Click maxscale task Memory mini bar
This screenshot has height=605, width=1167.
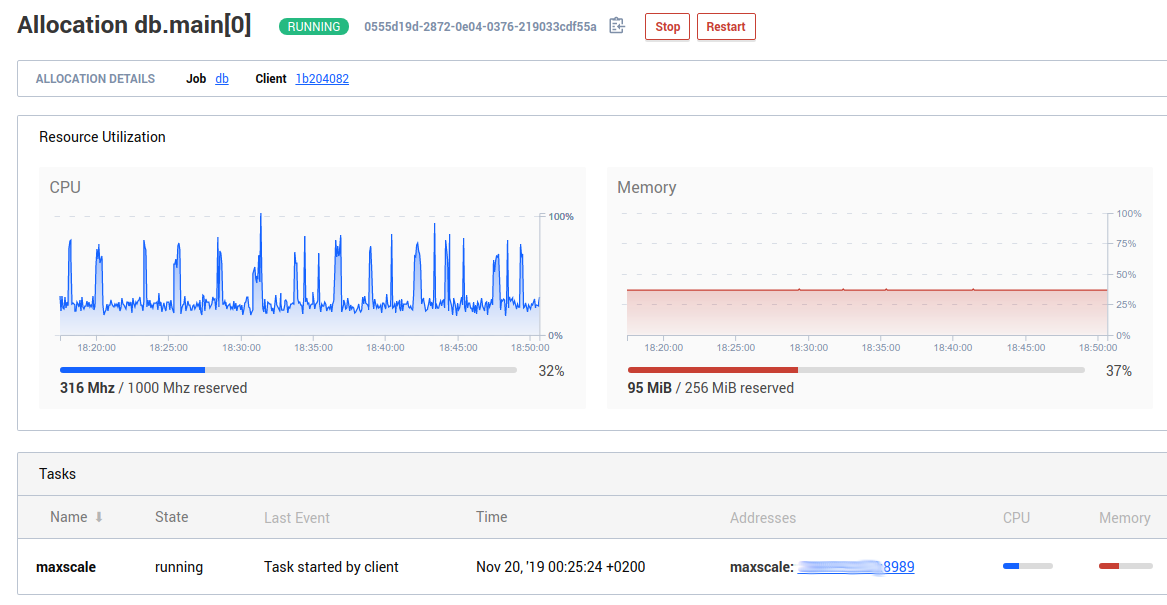click(x=1123, y=566)
